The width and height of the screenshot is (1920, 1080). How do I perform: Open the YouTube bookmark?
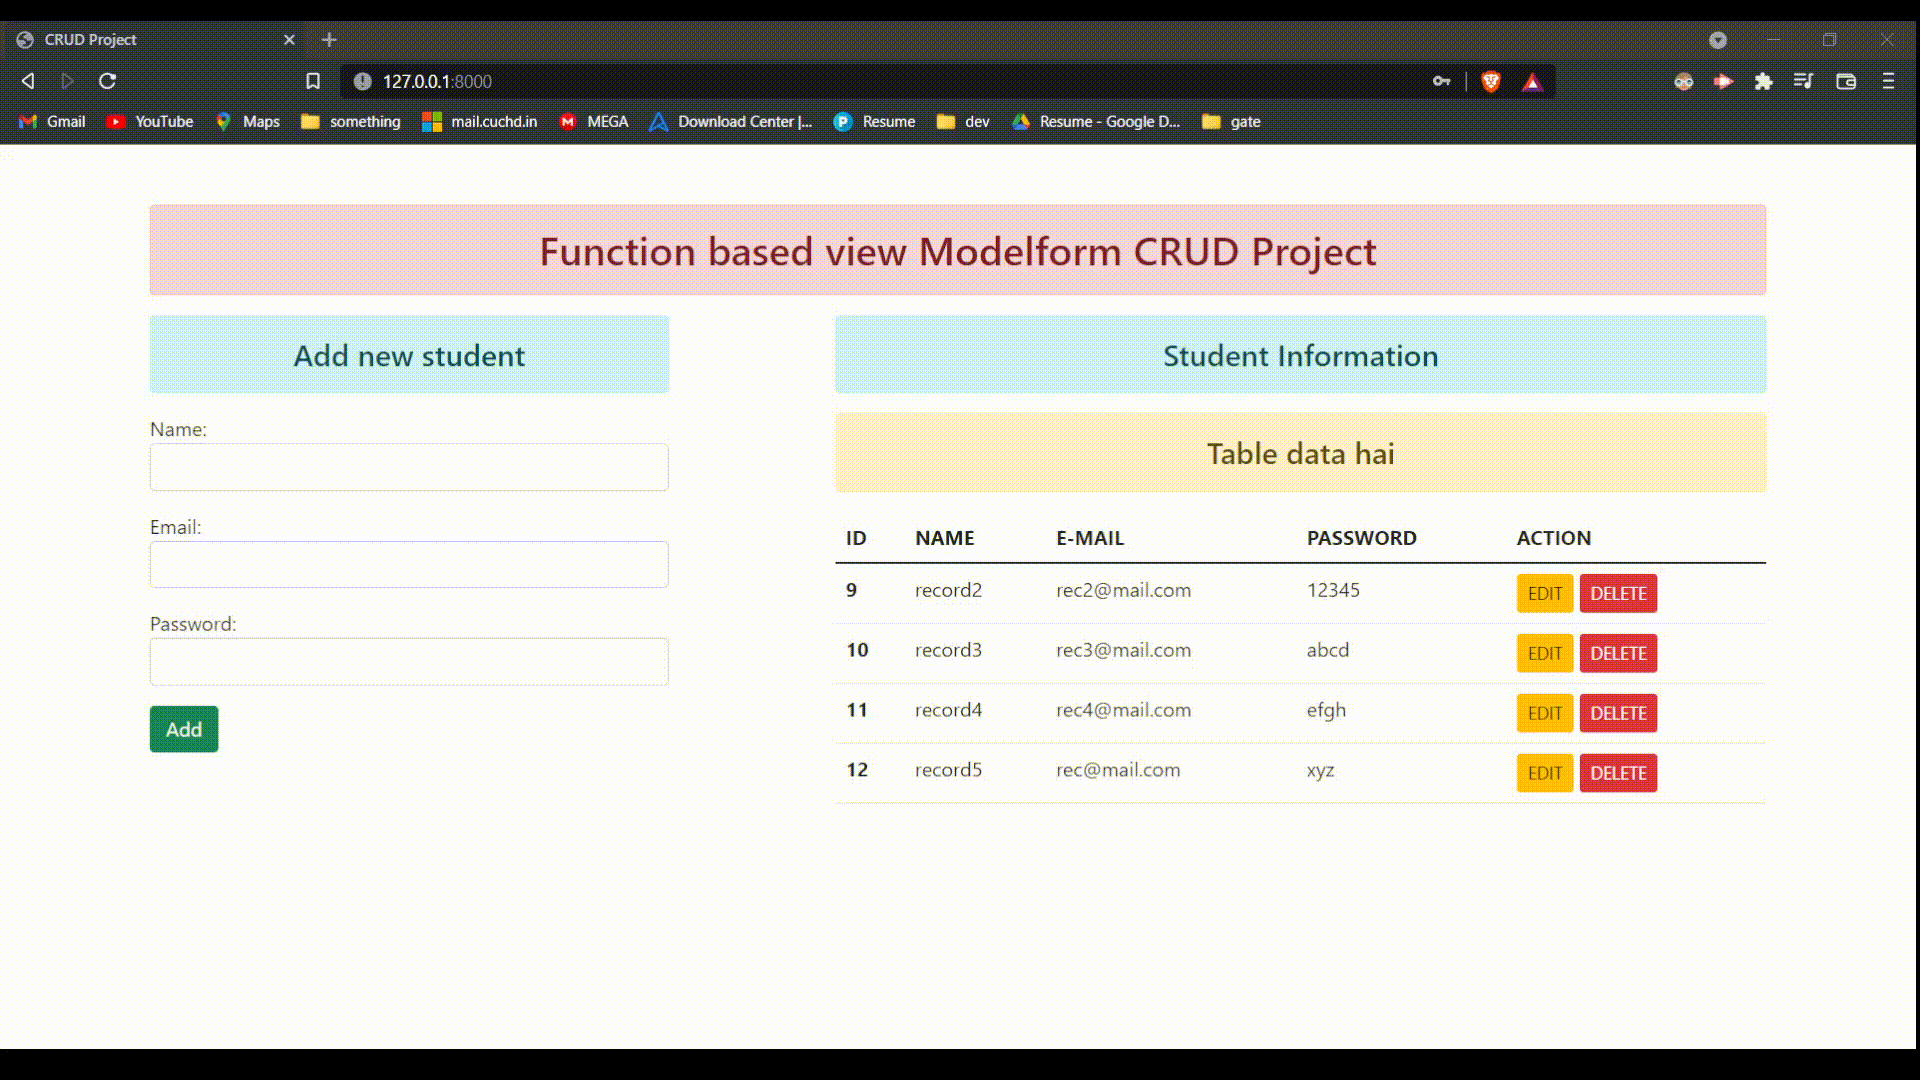[150, 122]
